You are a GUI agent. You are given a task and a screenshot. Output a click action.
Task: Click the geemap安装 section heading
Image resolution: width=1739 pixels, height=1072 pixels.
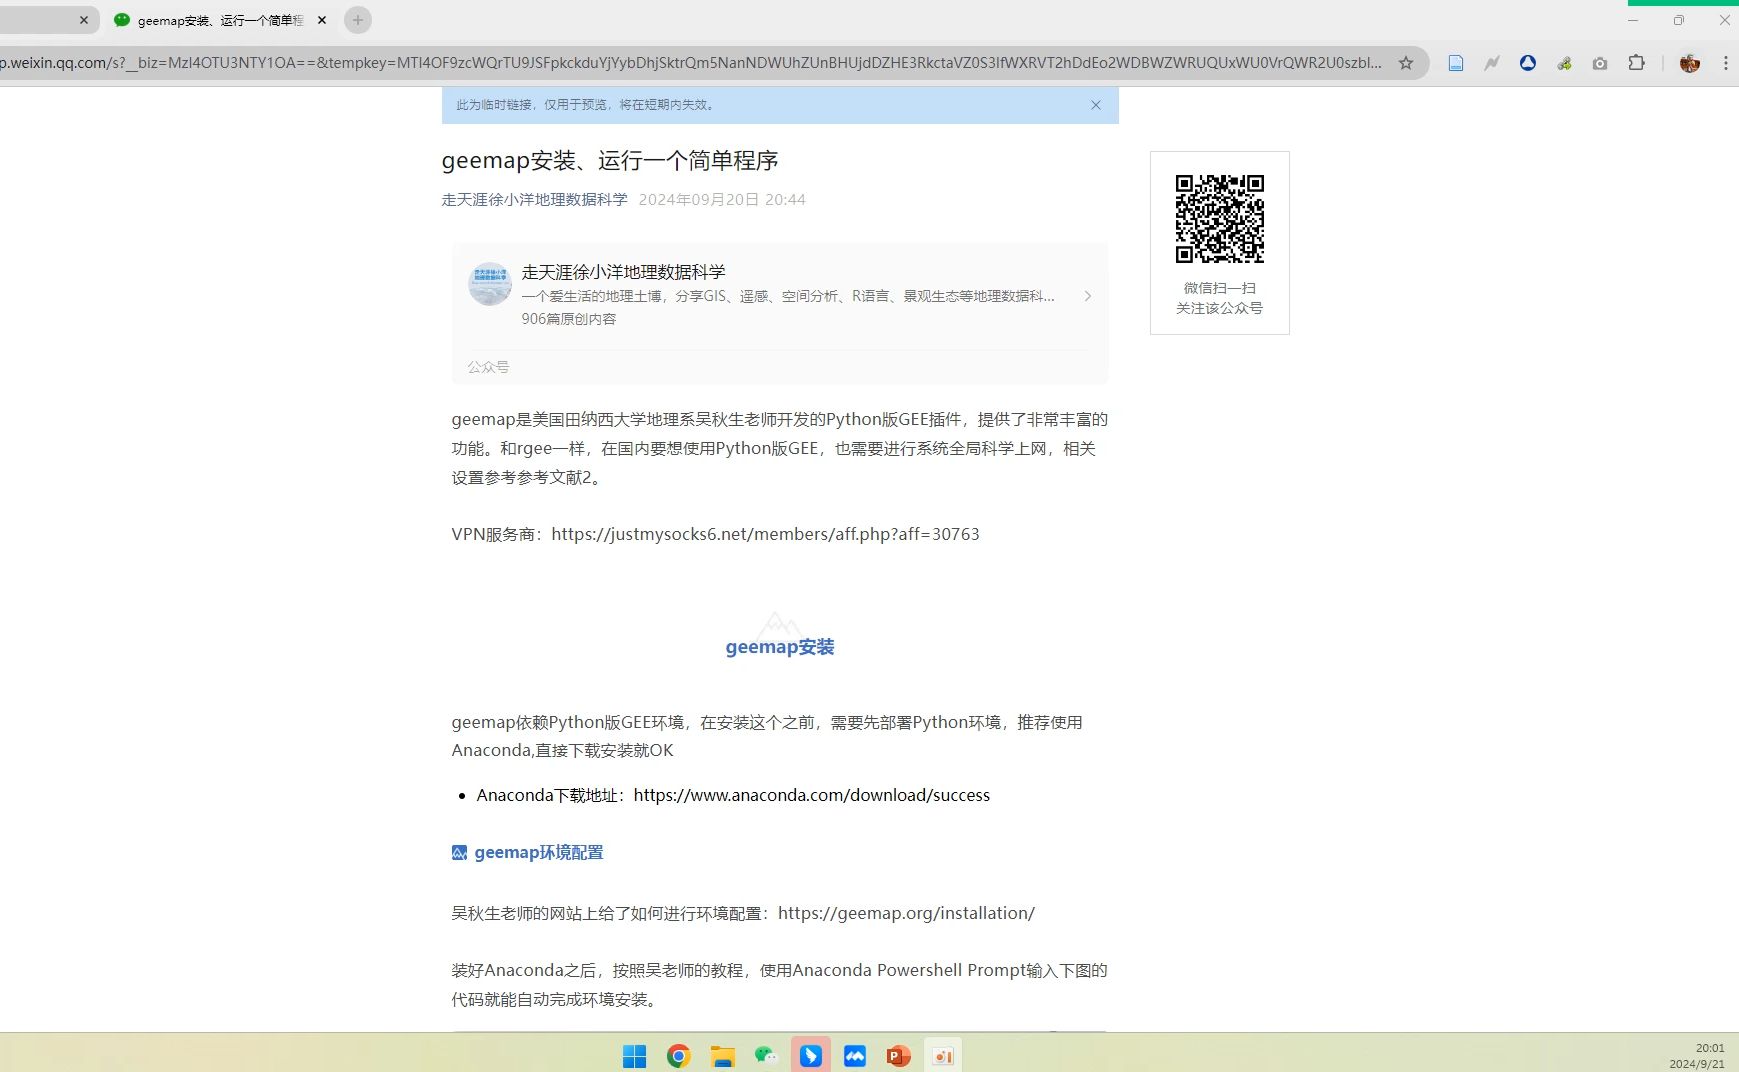[x=780, y=647]
